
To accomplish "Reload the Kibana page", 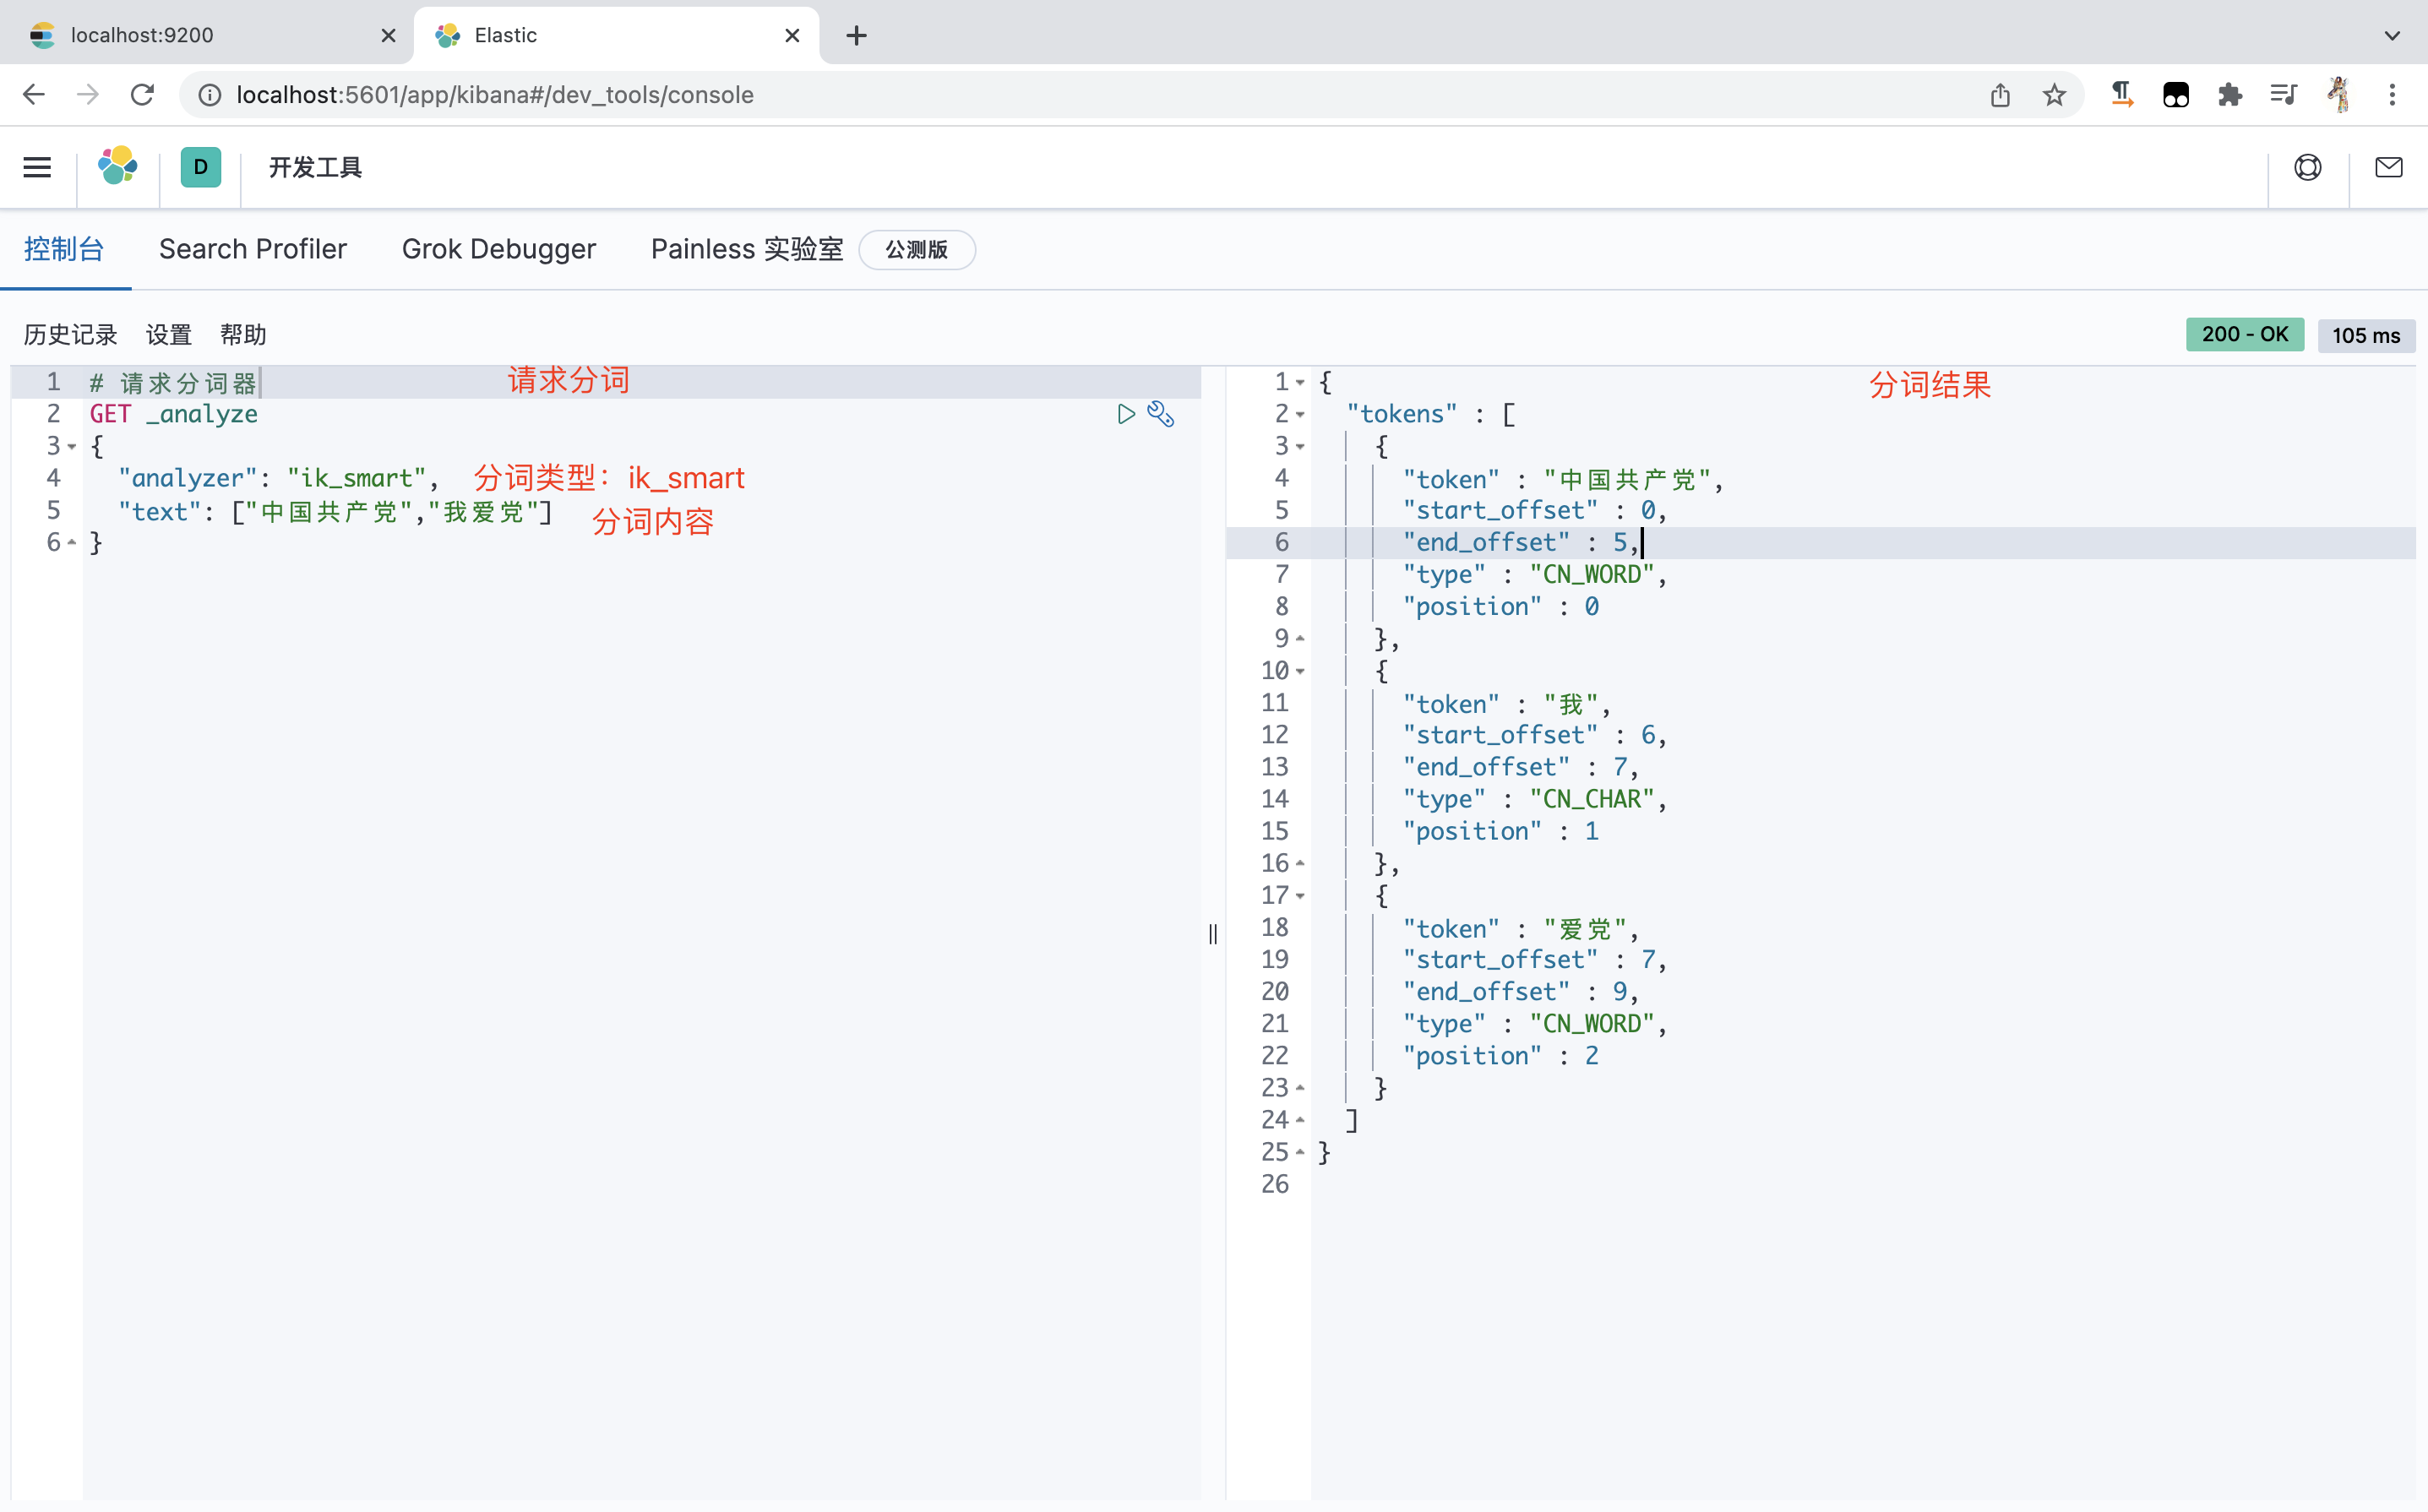I will click(143, 94).
